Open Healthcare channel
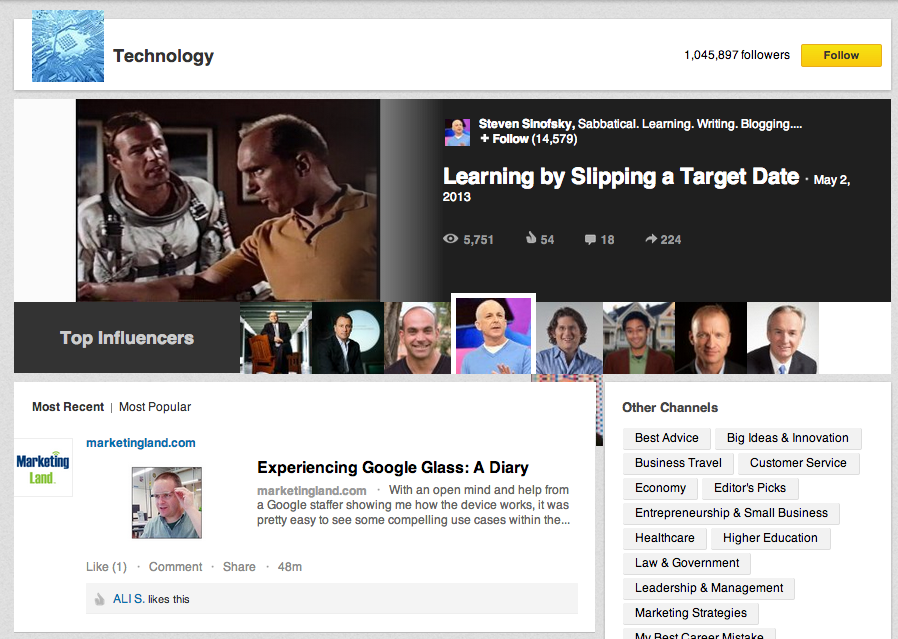This screenshot has height=639, width=898. [664, 538]
